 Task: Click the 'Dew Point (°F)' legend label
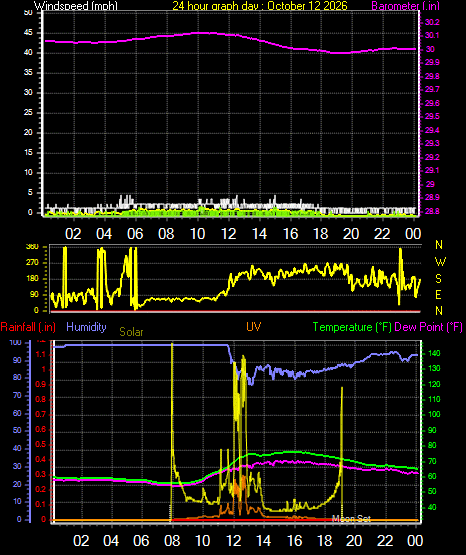[x=428, y=327]
